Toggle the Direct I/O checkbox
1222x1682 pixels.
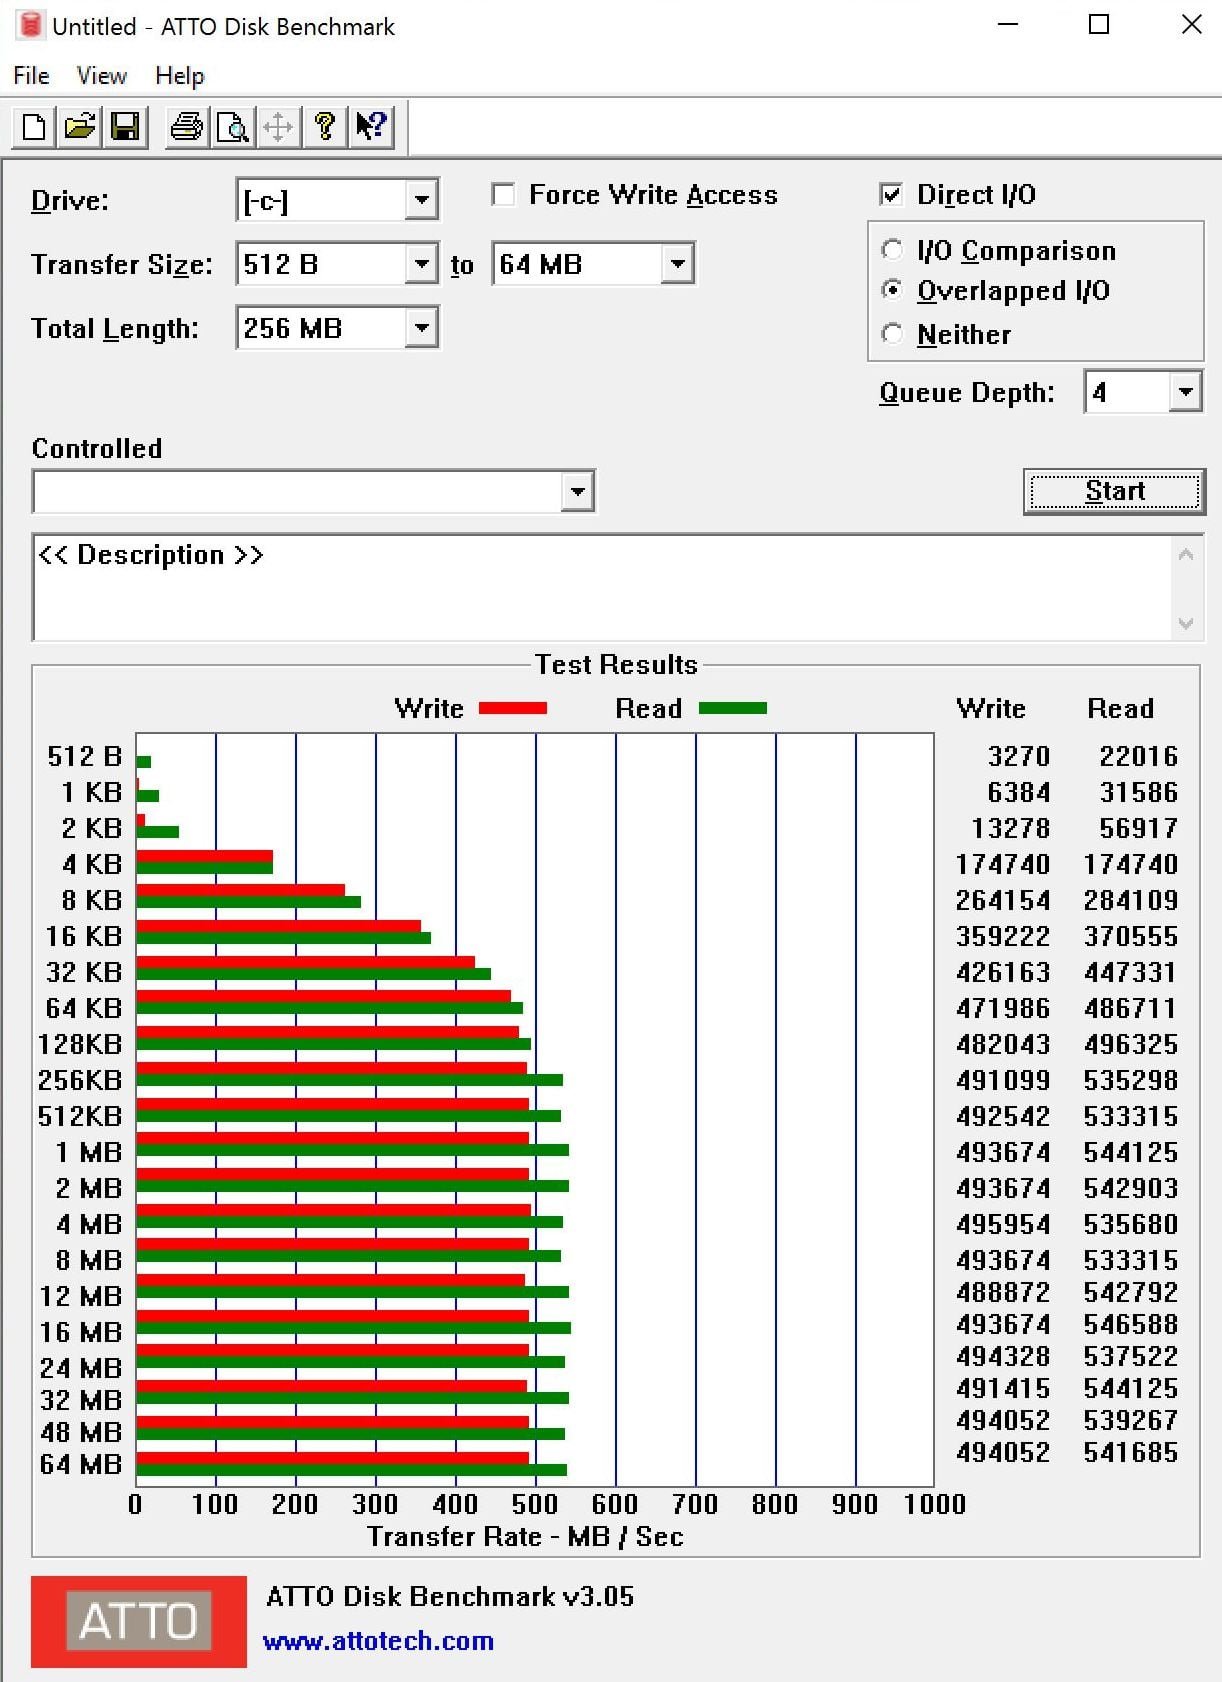890,194
